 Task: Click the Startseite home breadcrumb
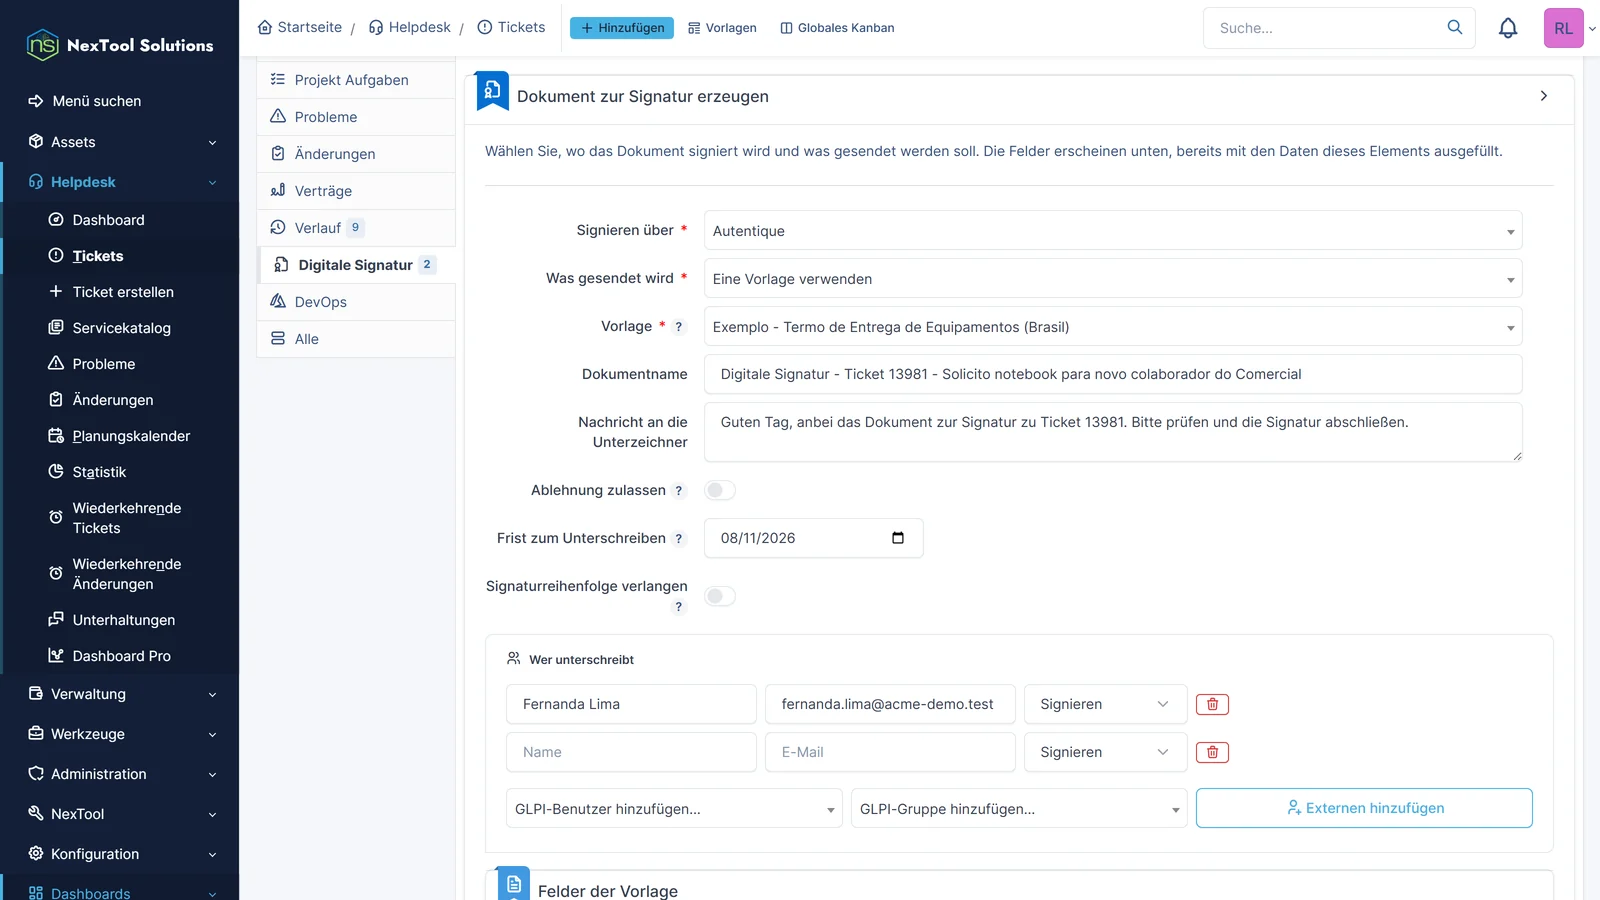[x=300, y=27]
